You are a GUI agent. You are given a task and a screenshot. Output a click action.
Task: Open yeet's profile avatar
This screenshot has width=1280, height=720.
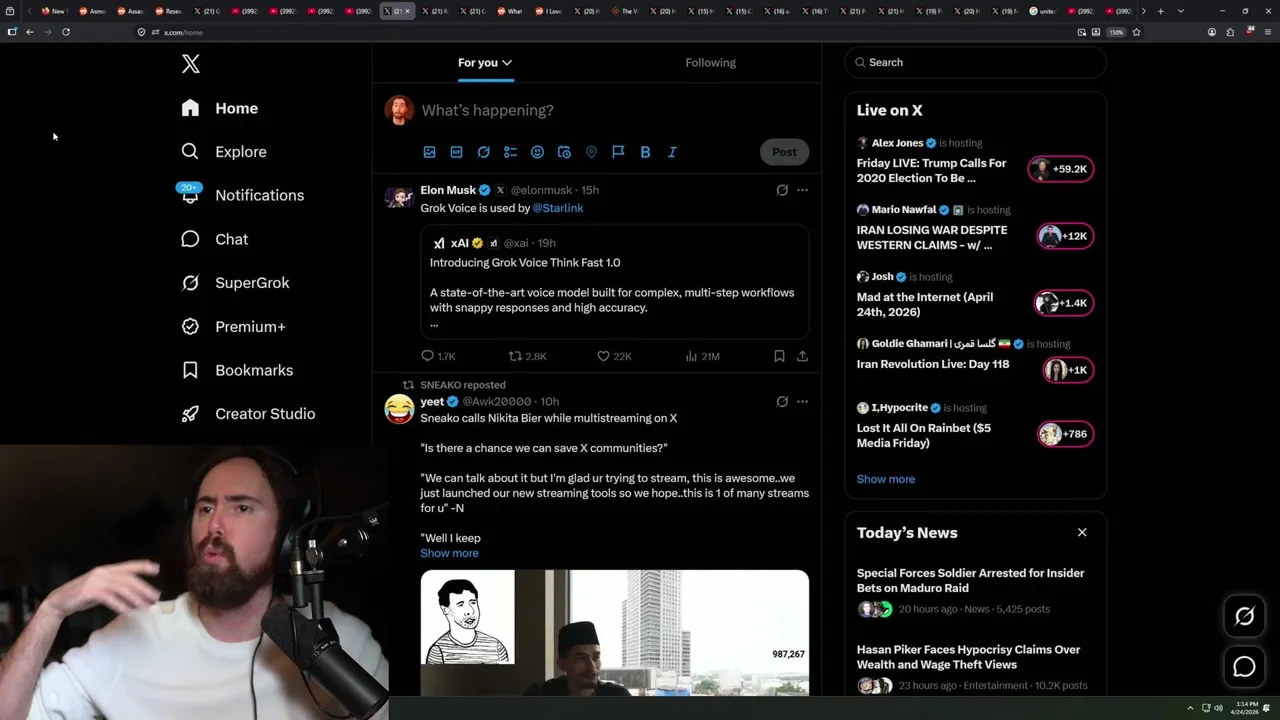pyautogui.click(x=399, y=408)
